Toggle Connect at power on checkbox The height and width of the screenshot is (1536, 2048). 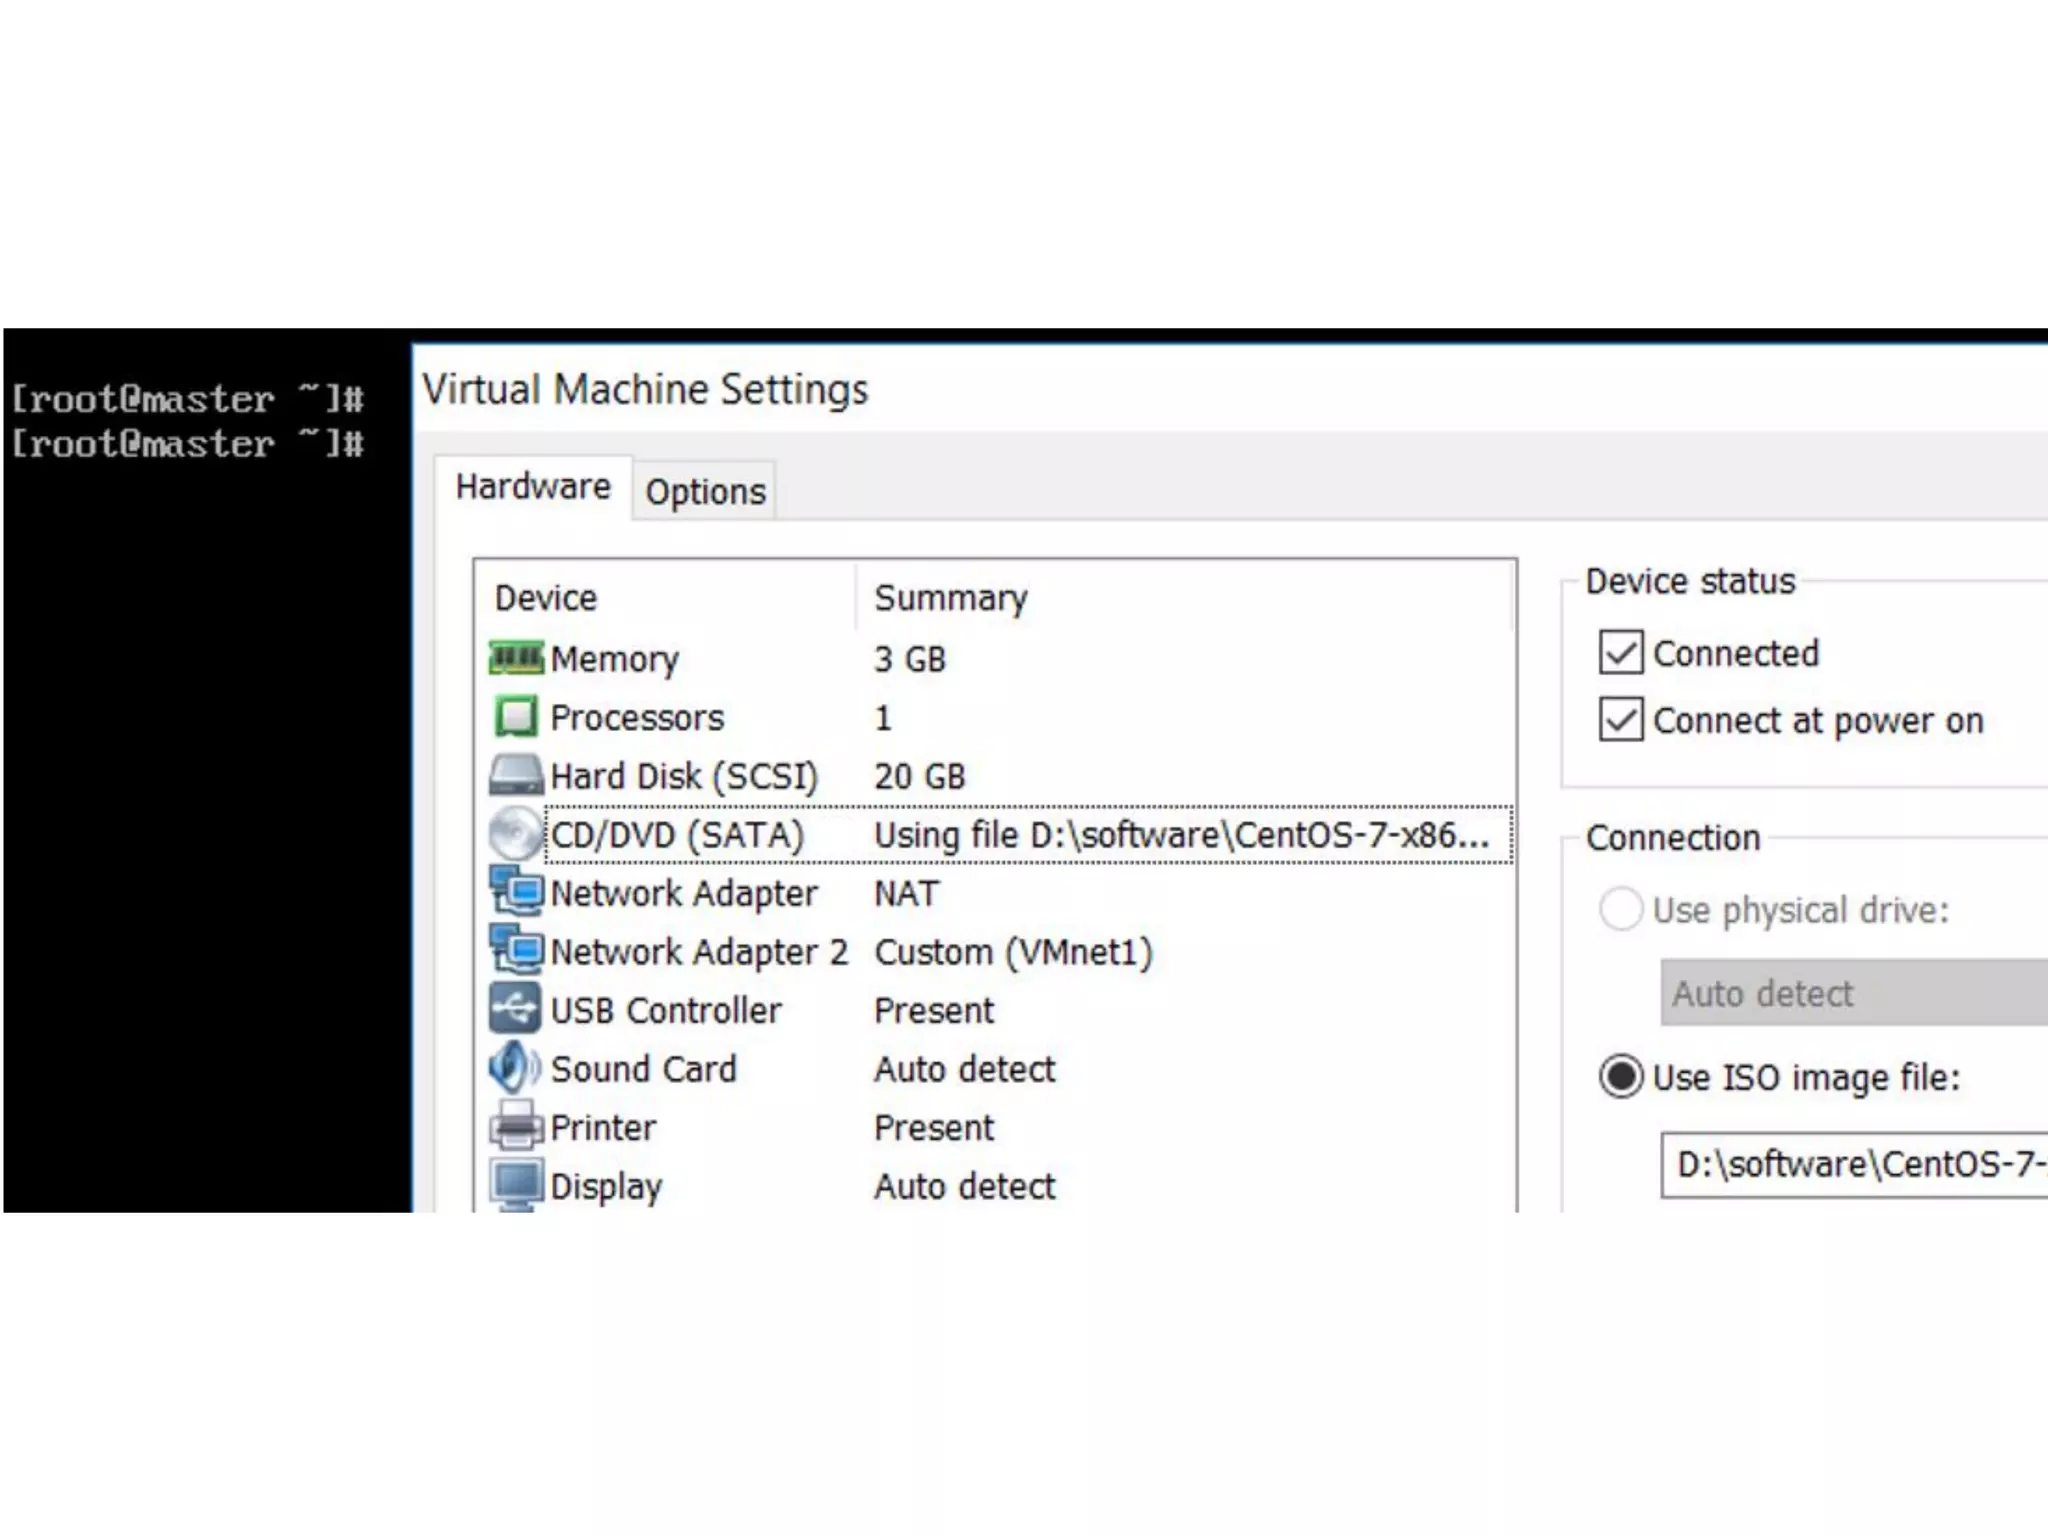click(x=1621, y=720)
